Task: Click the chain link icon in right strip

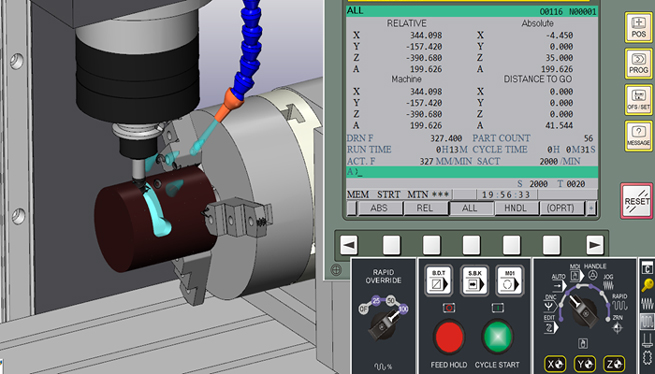Action: click(648, 359)
